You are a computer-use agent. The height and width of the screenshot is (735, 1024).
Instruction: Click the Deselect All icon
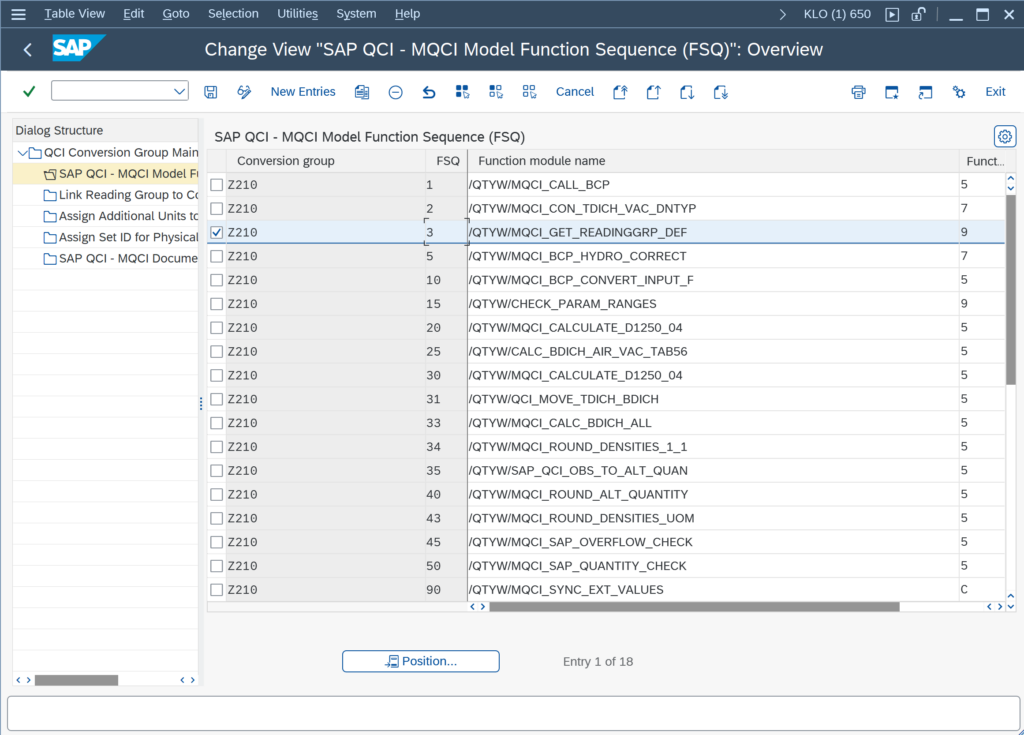(x=529, y=92)
